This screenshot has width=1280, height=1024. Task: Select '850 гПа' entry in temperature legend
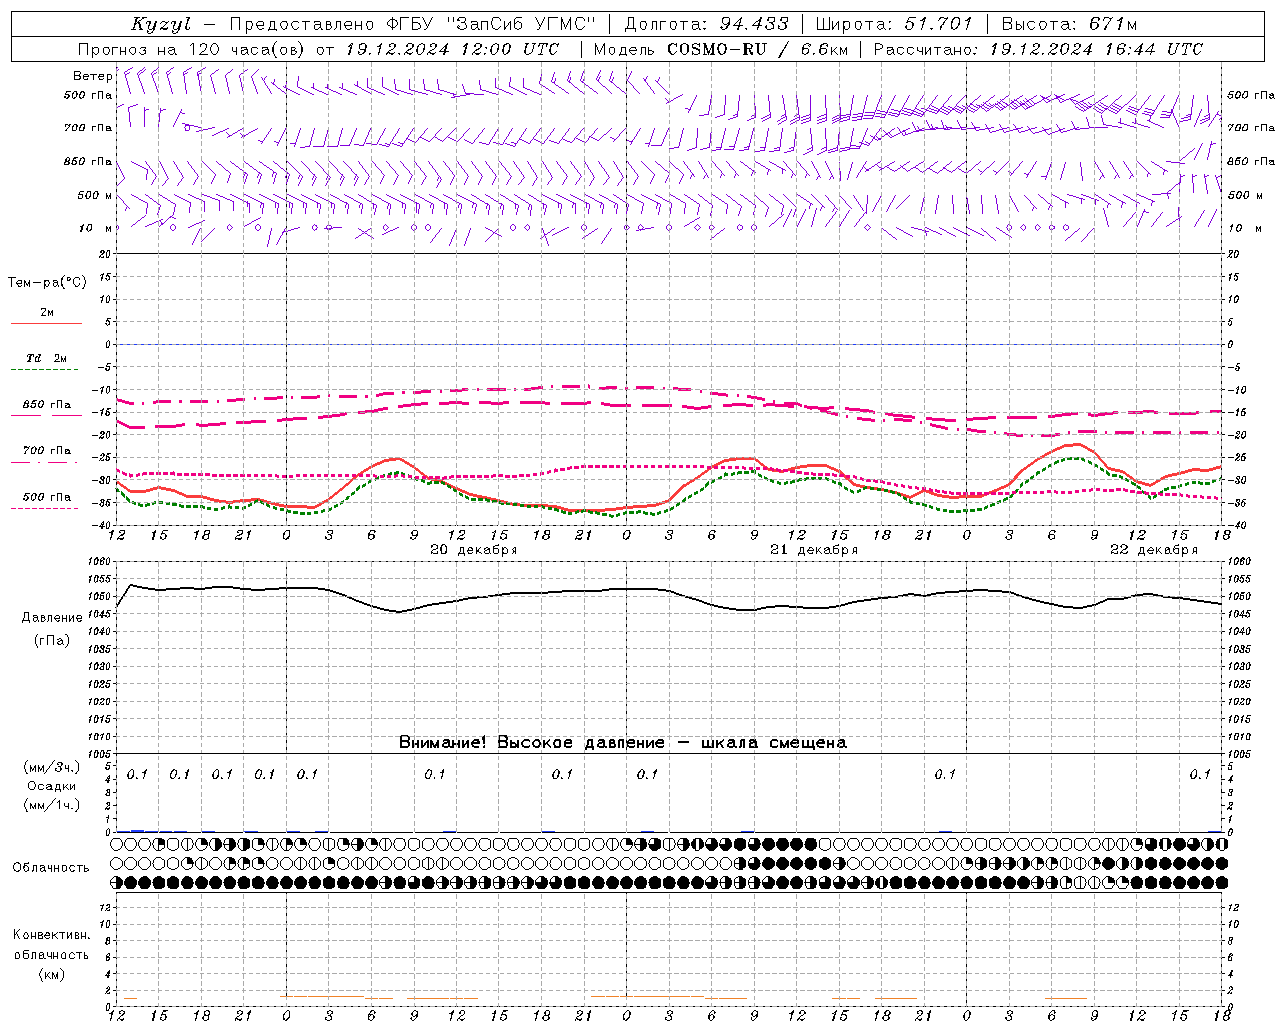(47, 404)
